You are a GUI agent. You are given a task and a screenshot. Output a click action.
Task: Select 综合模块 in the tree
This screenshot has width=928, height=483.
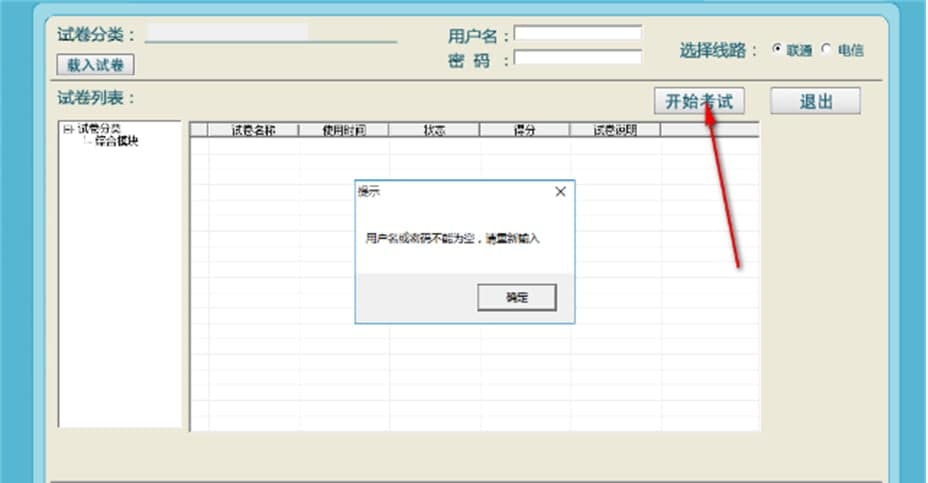[x=116, y=141]
